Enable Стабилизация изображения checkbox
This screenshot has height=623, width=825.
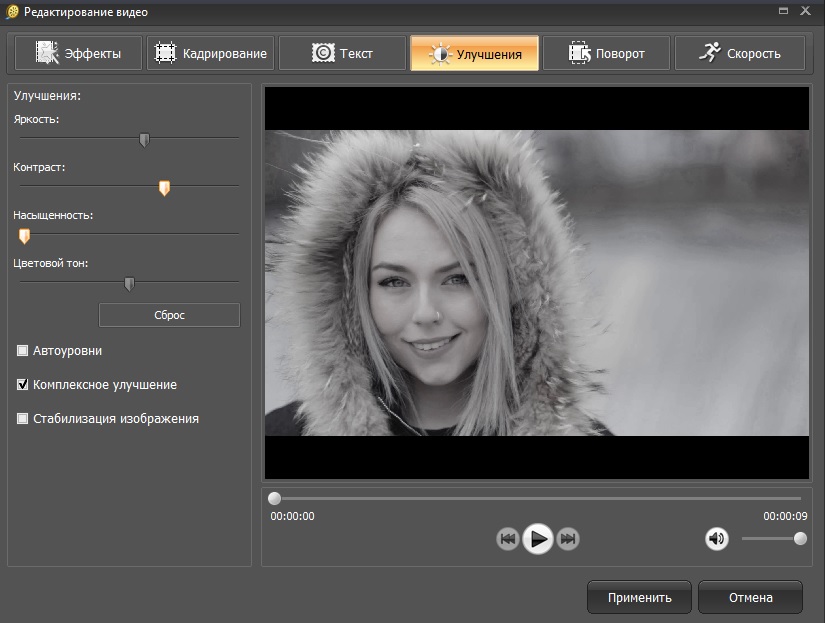click(23, 419)
